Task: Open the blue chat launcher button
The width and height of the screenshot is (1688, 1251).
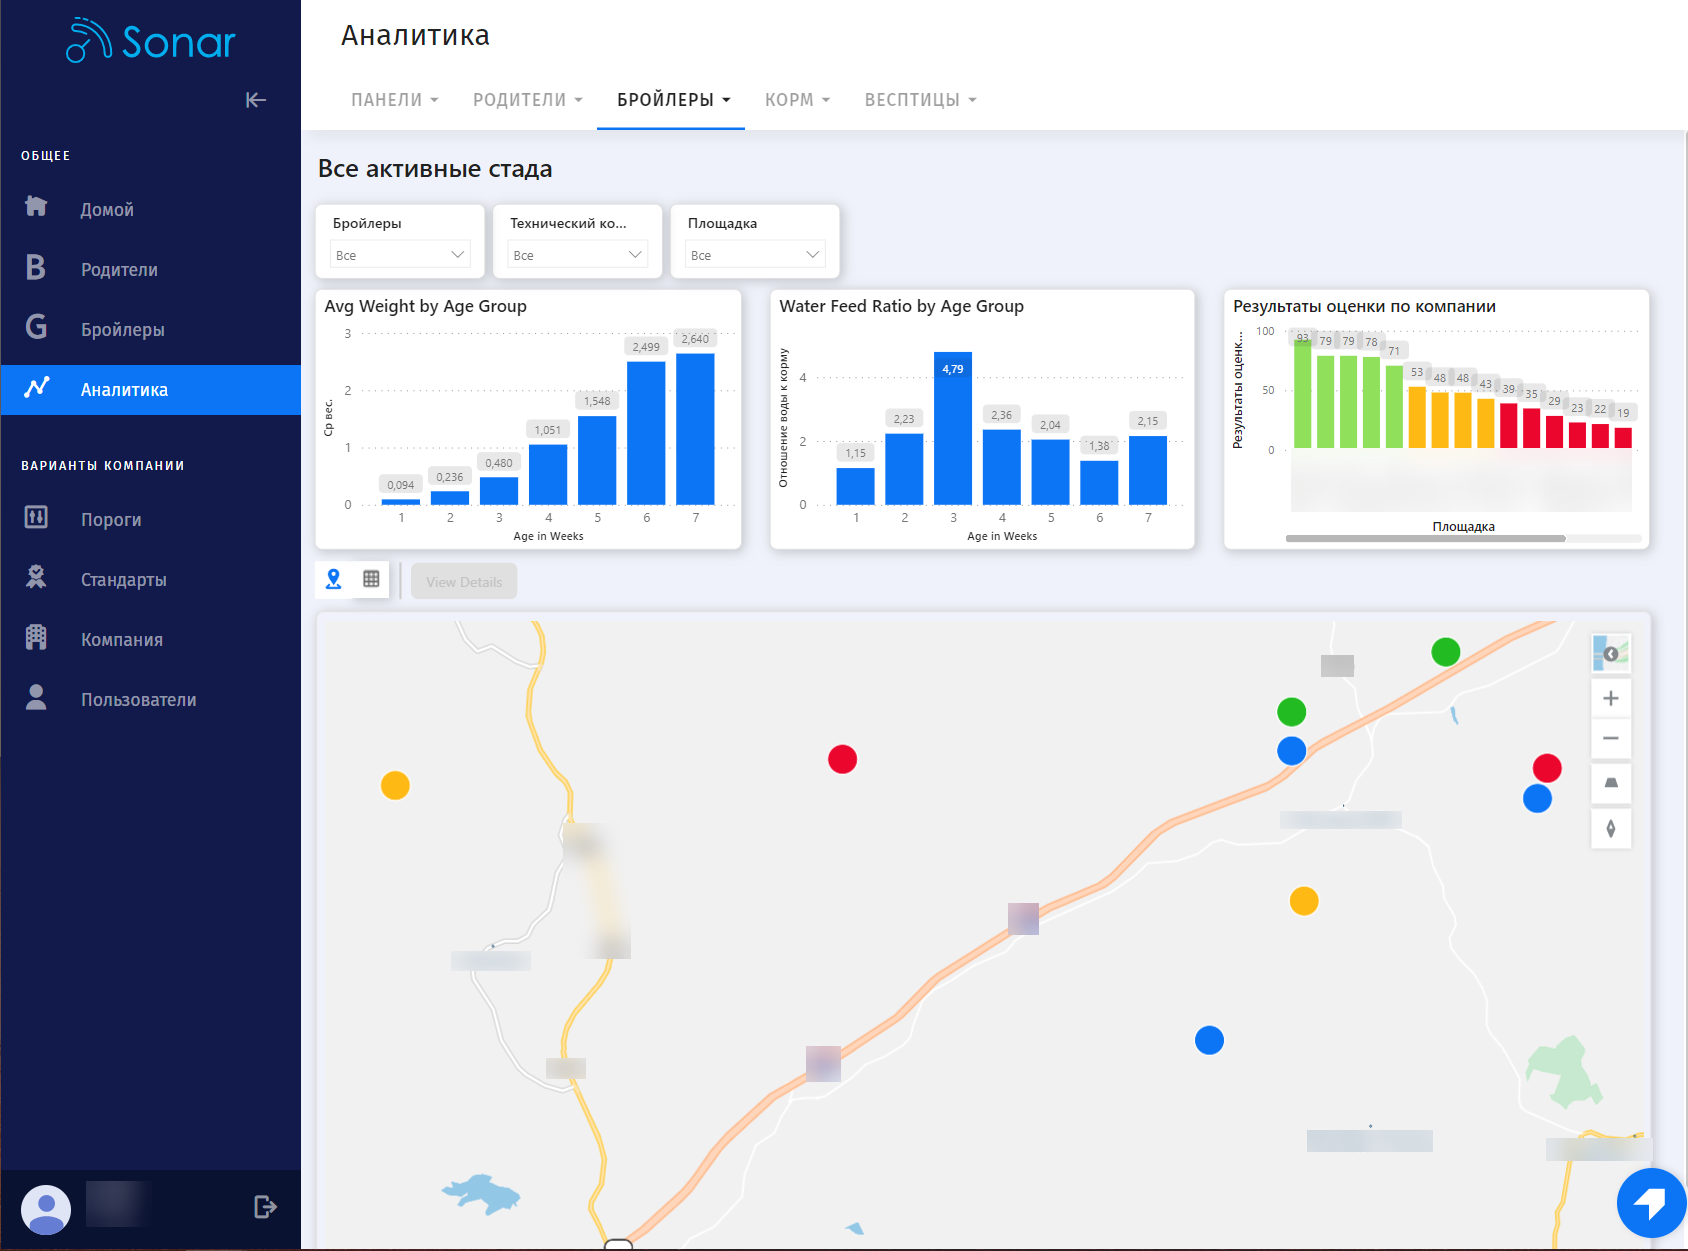Action: [1651, 1203]
